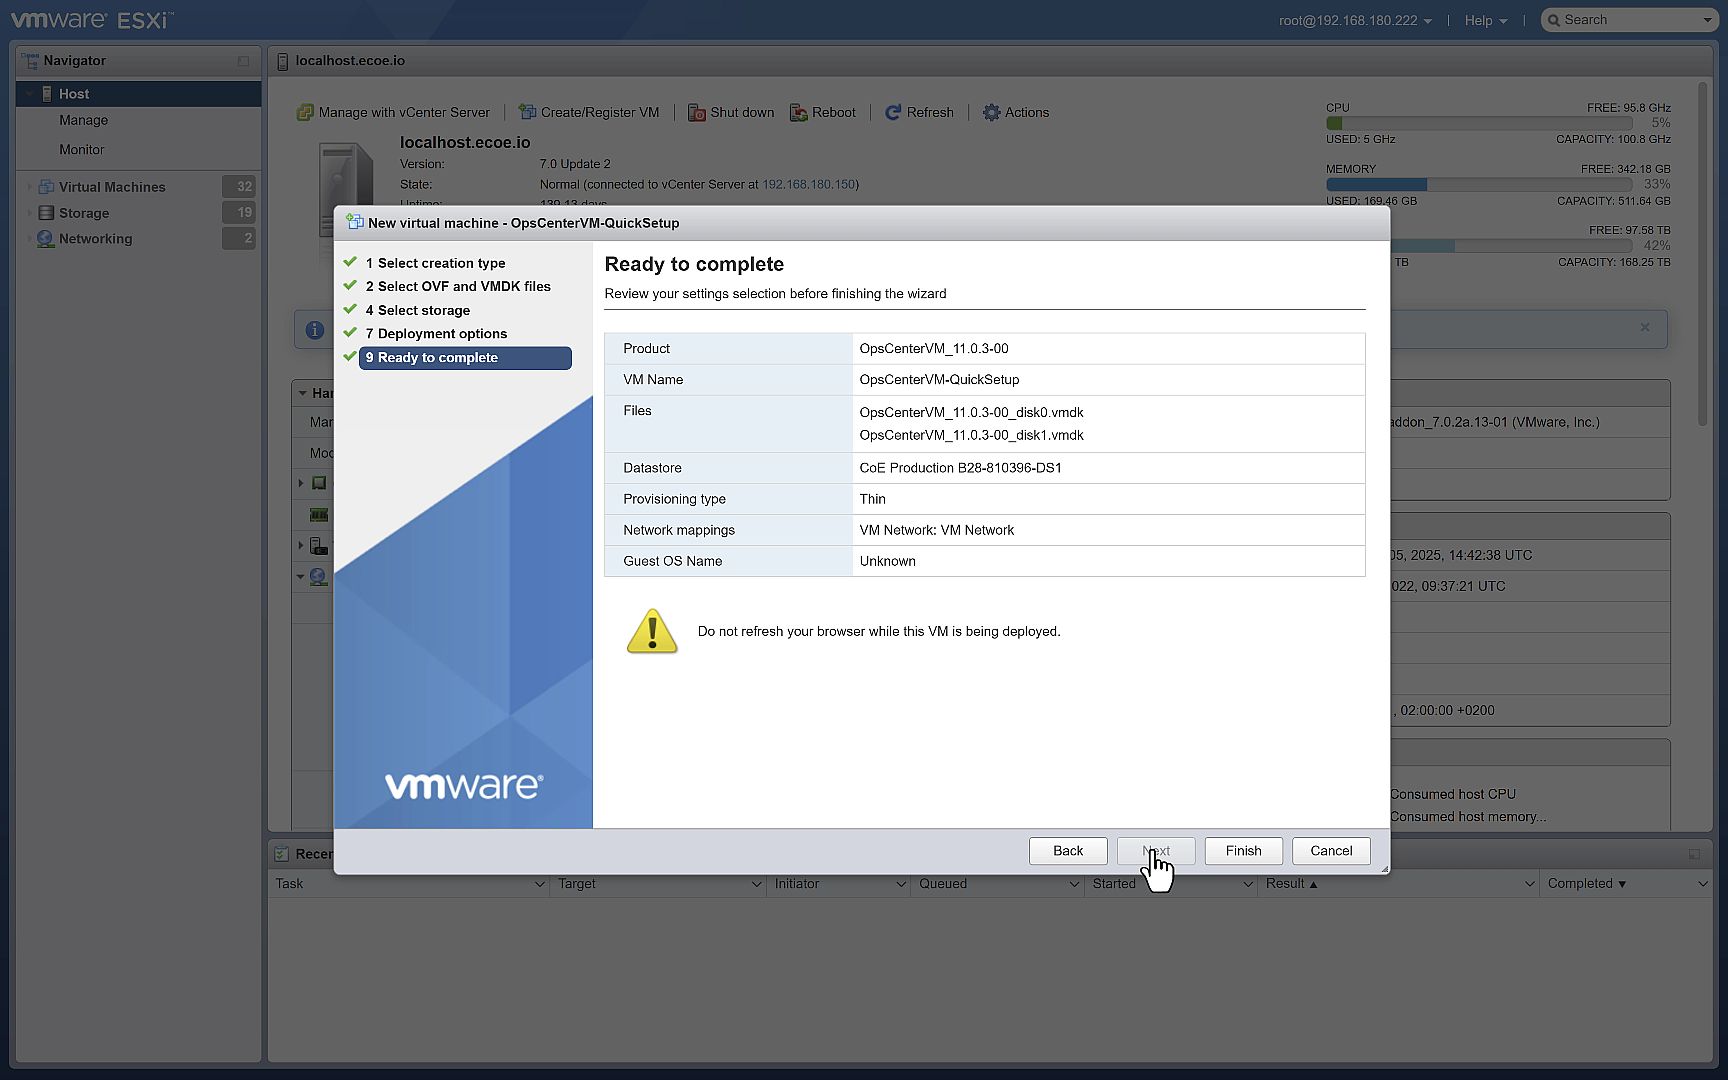Click the Virtual Machines icon in Navigator

pyautogui.click(x=46, y=187)
